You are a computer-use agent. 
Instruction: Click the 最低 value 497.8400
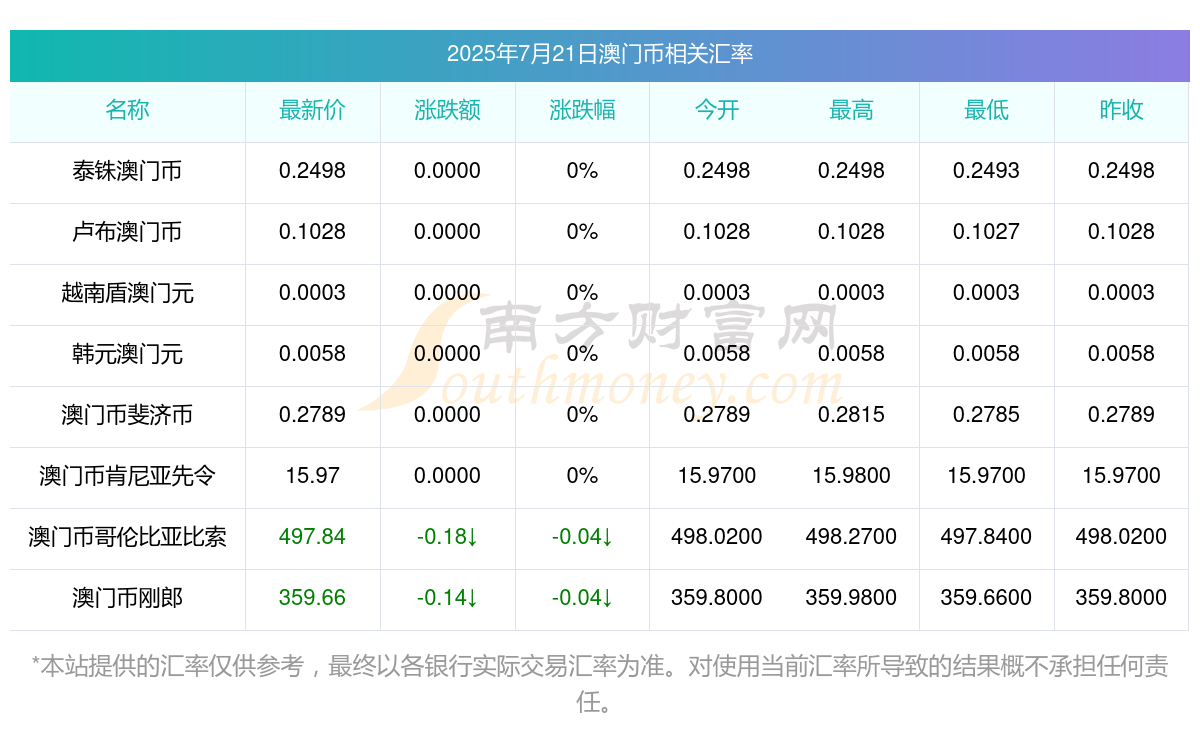(x=986, y=537)
